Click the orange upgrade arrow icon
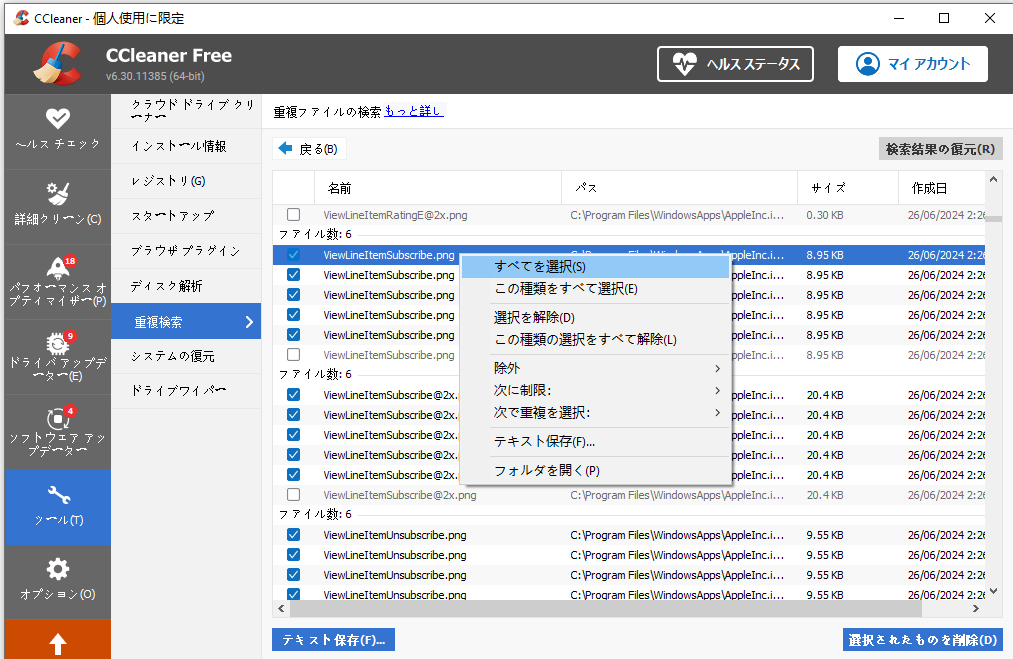This screenshot has height=659, width=1013. pos(57,644)
